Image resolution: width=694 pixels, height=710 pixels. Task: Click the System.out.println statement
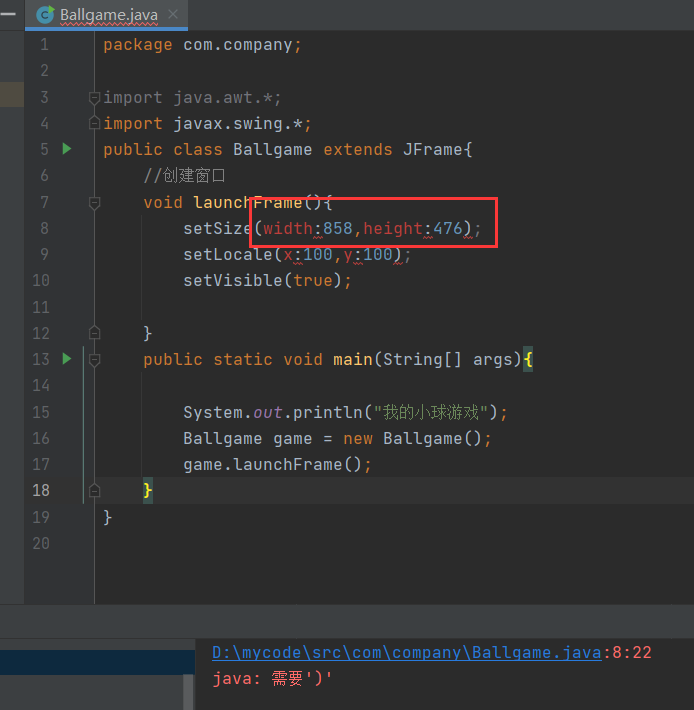(x=345, y=413)
